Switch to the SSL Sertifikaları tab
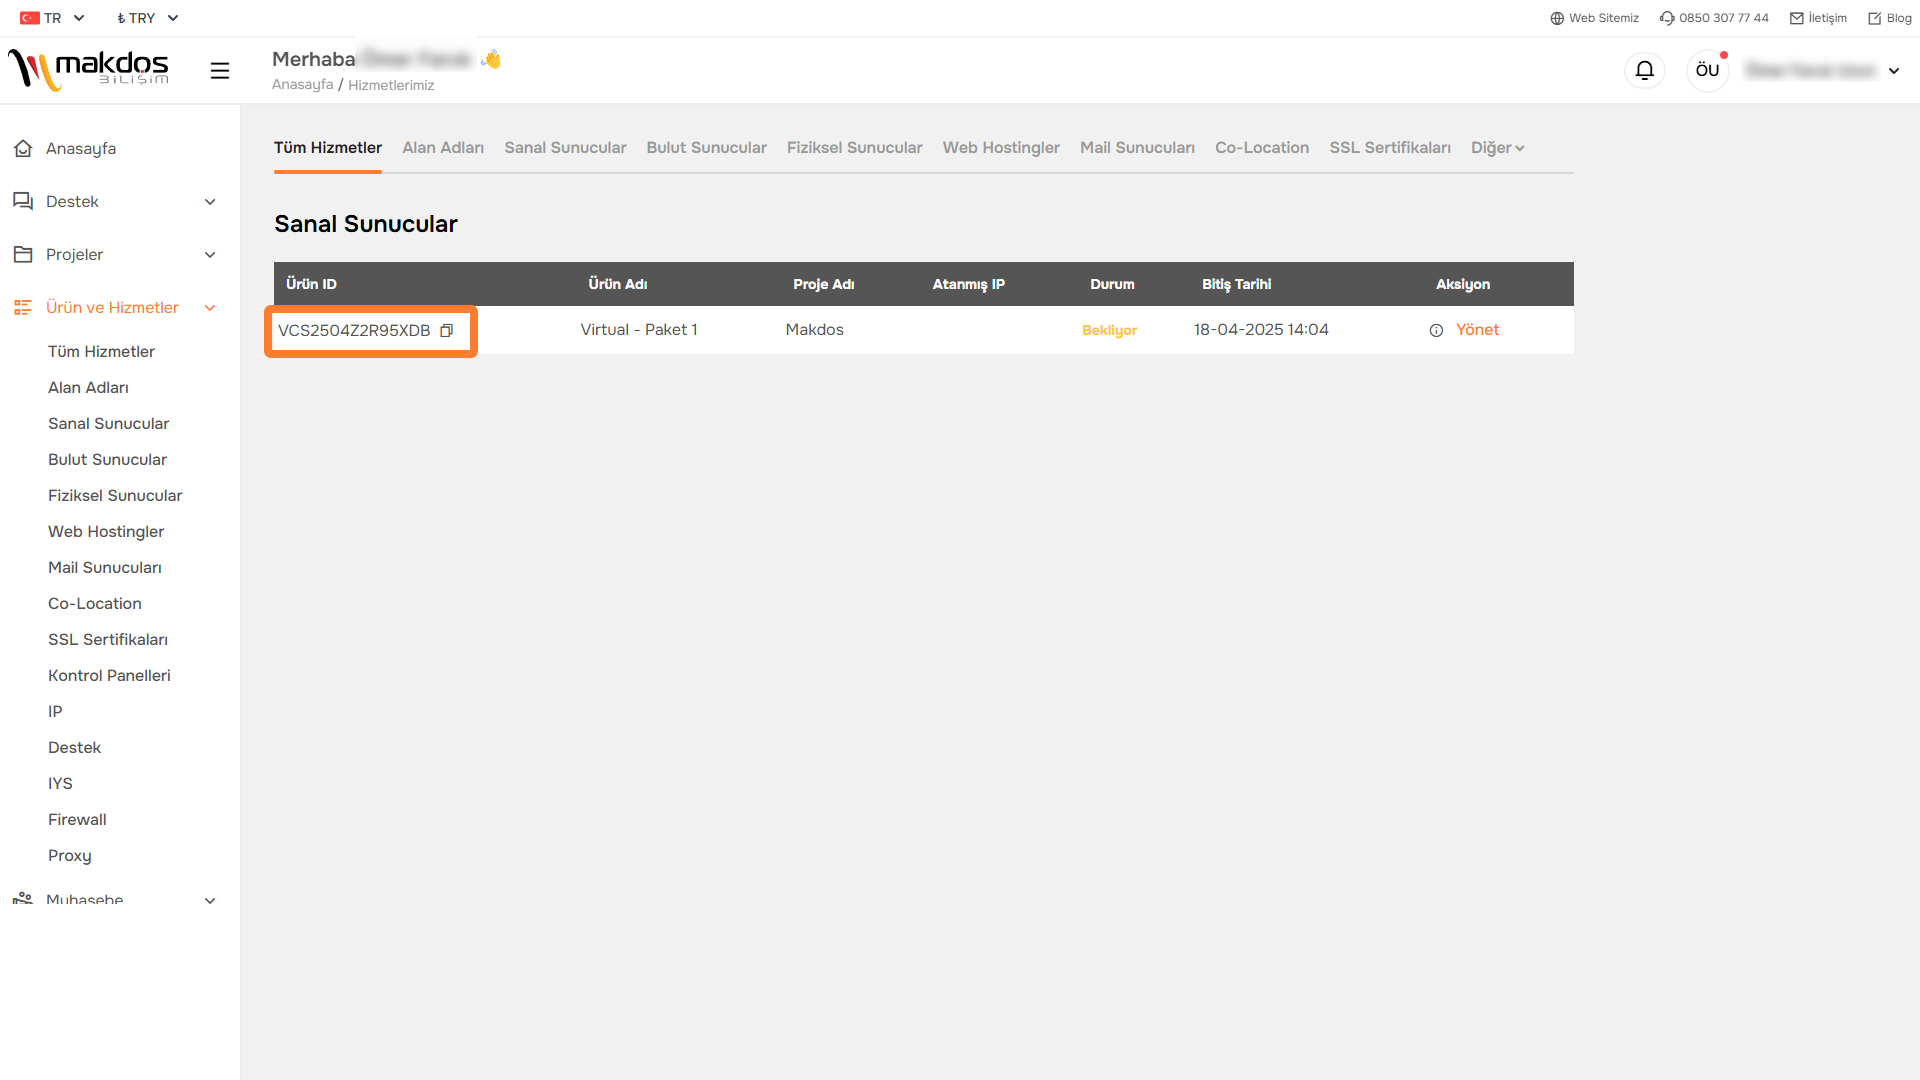Image resolution: width=1920 pixels, height=1080 pixels. click(1390, 148)
